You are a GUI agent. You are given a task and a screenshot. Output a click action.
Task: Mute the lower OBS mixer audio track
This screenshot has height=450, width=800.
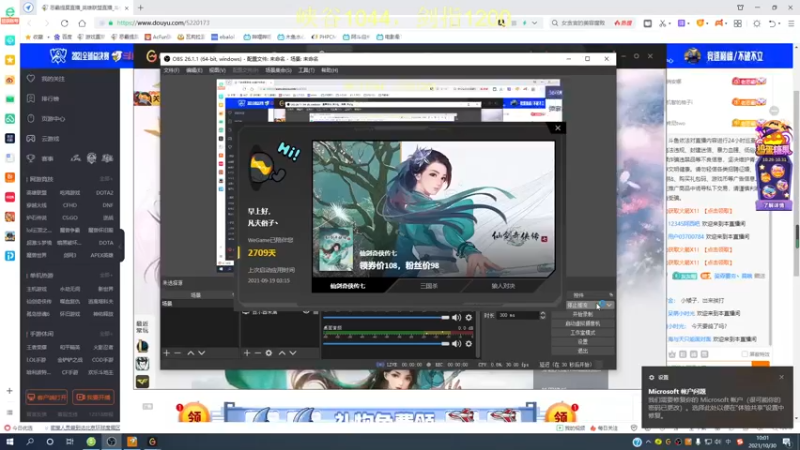click(x=456, y=344)
